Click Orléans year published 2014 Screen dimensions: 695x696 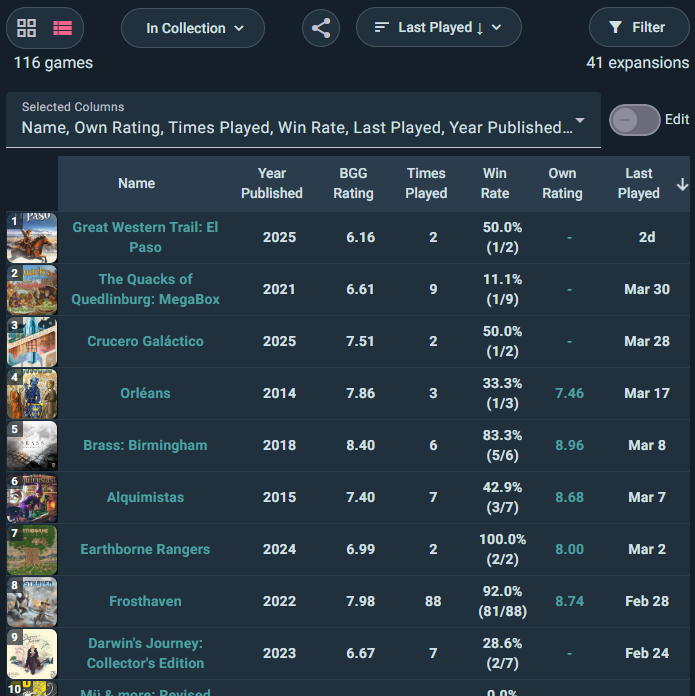pyautogui.click(x=279, y=393)
